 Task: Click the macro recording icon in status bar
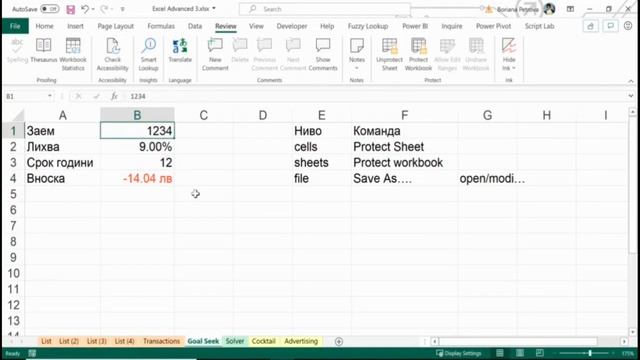pos(32,353)
